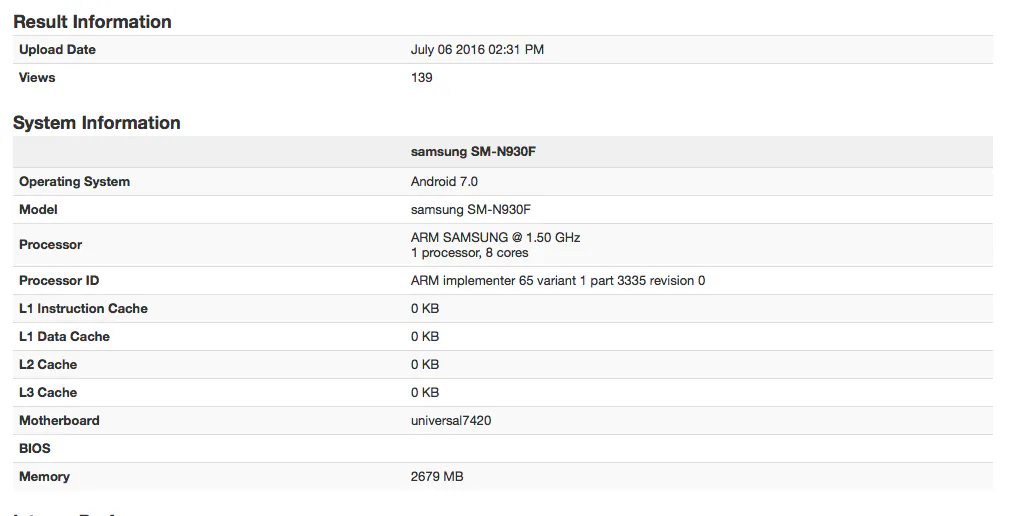
Task: Click the Model value samsung SM-N930F
Action: coord(471,209)
